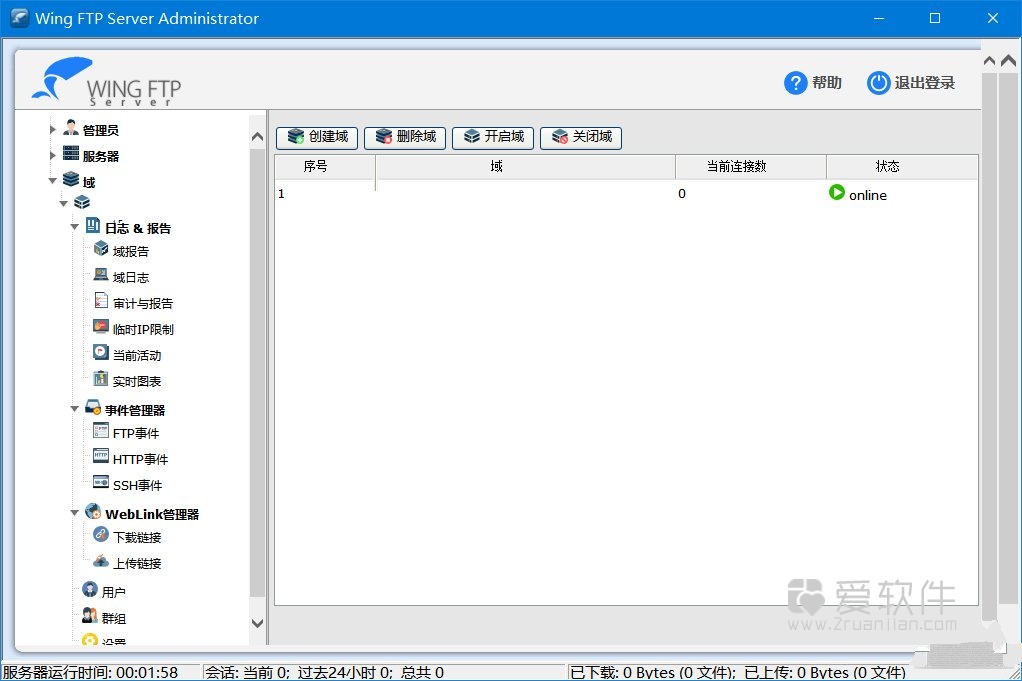Sort by the 序号 column header
The image size is (1022, 681).
(325, 167)
